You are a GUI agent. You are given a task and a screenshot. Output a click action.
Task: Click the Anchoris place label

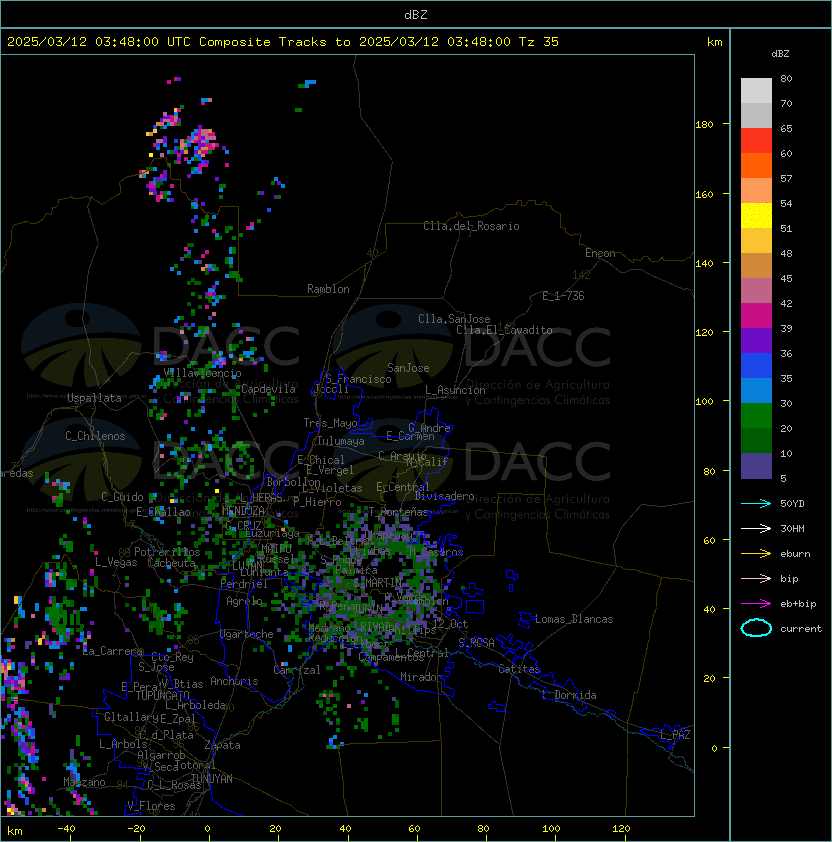(x=234, y=681)
